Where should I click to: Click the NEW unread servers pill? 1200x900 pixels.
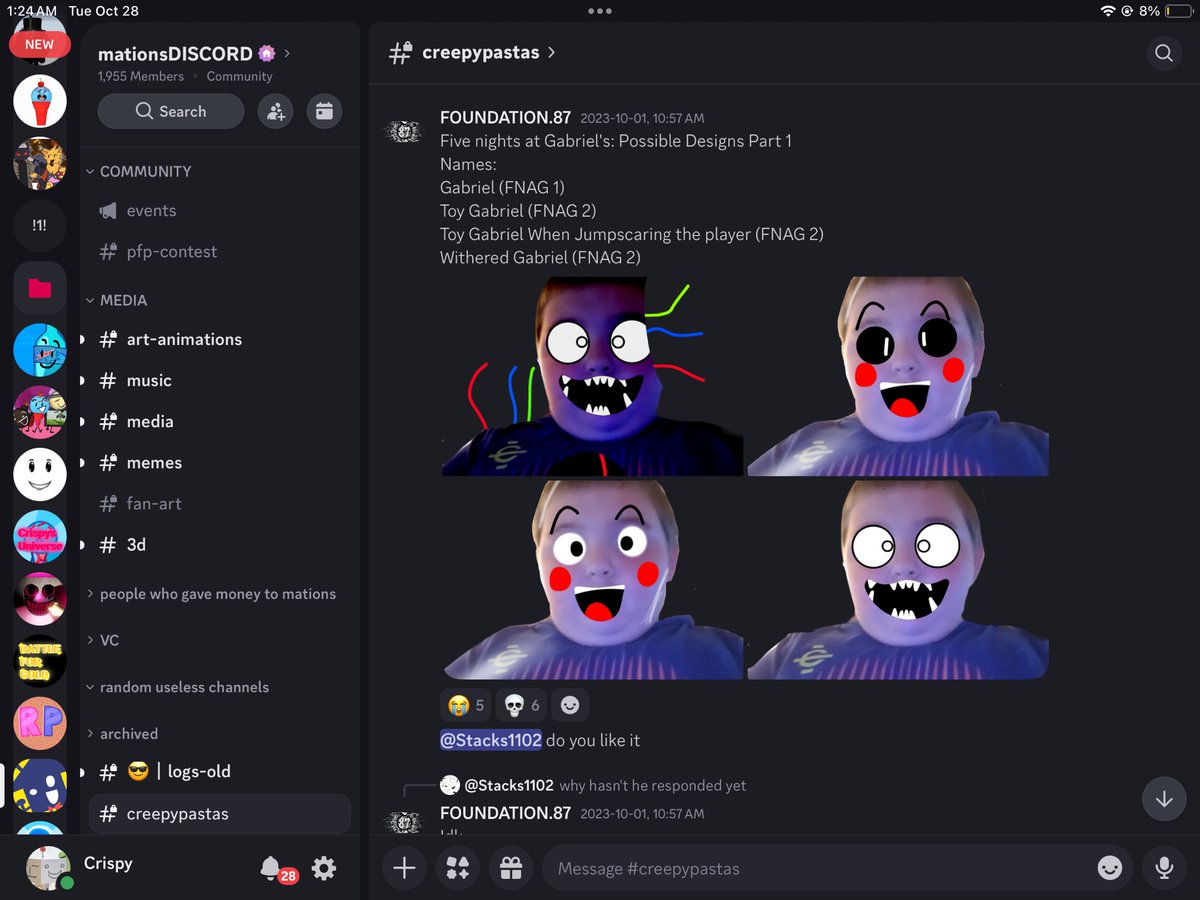coord(39,44)
